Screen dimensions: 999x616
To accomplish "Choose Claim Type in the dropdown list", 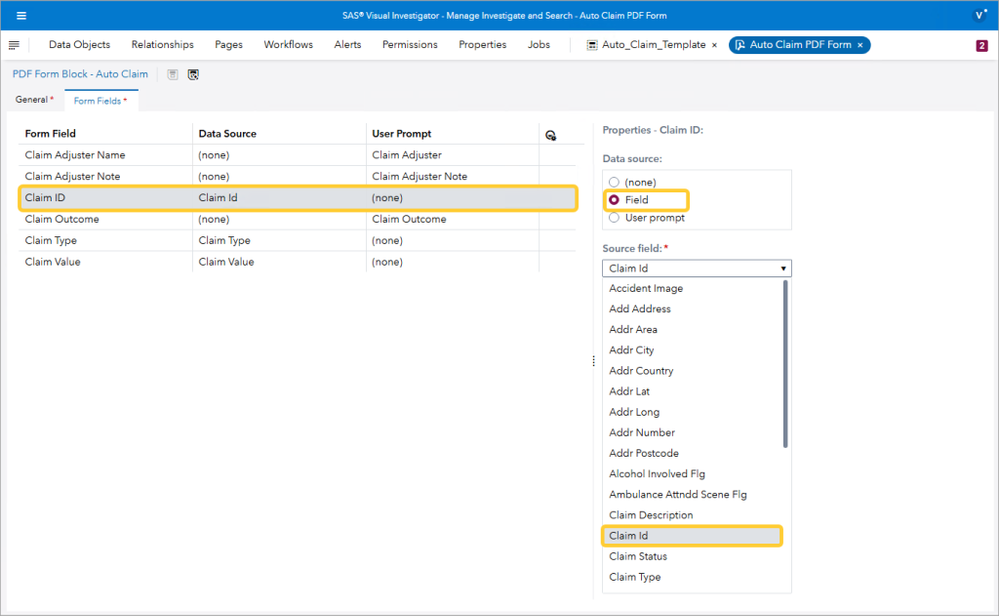I will coord(692,577).
